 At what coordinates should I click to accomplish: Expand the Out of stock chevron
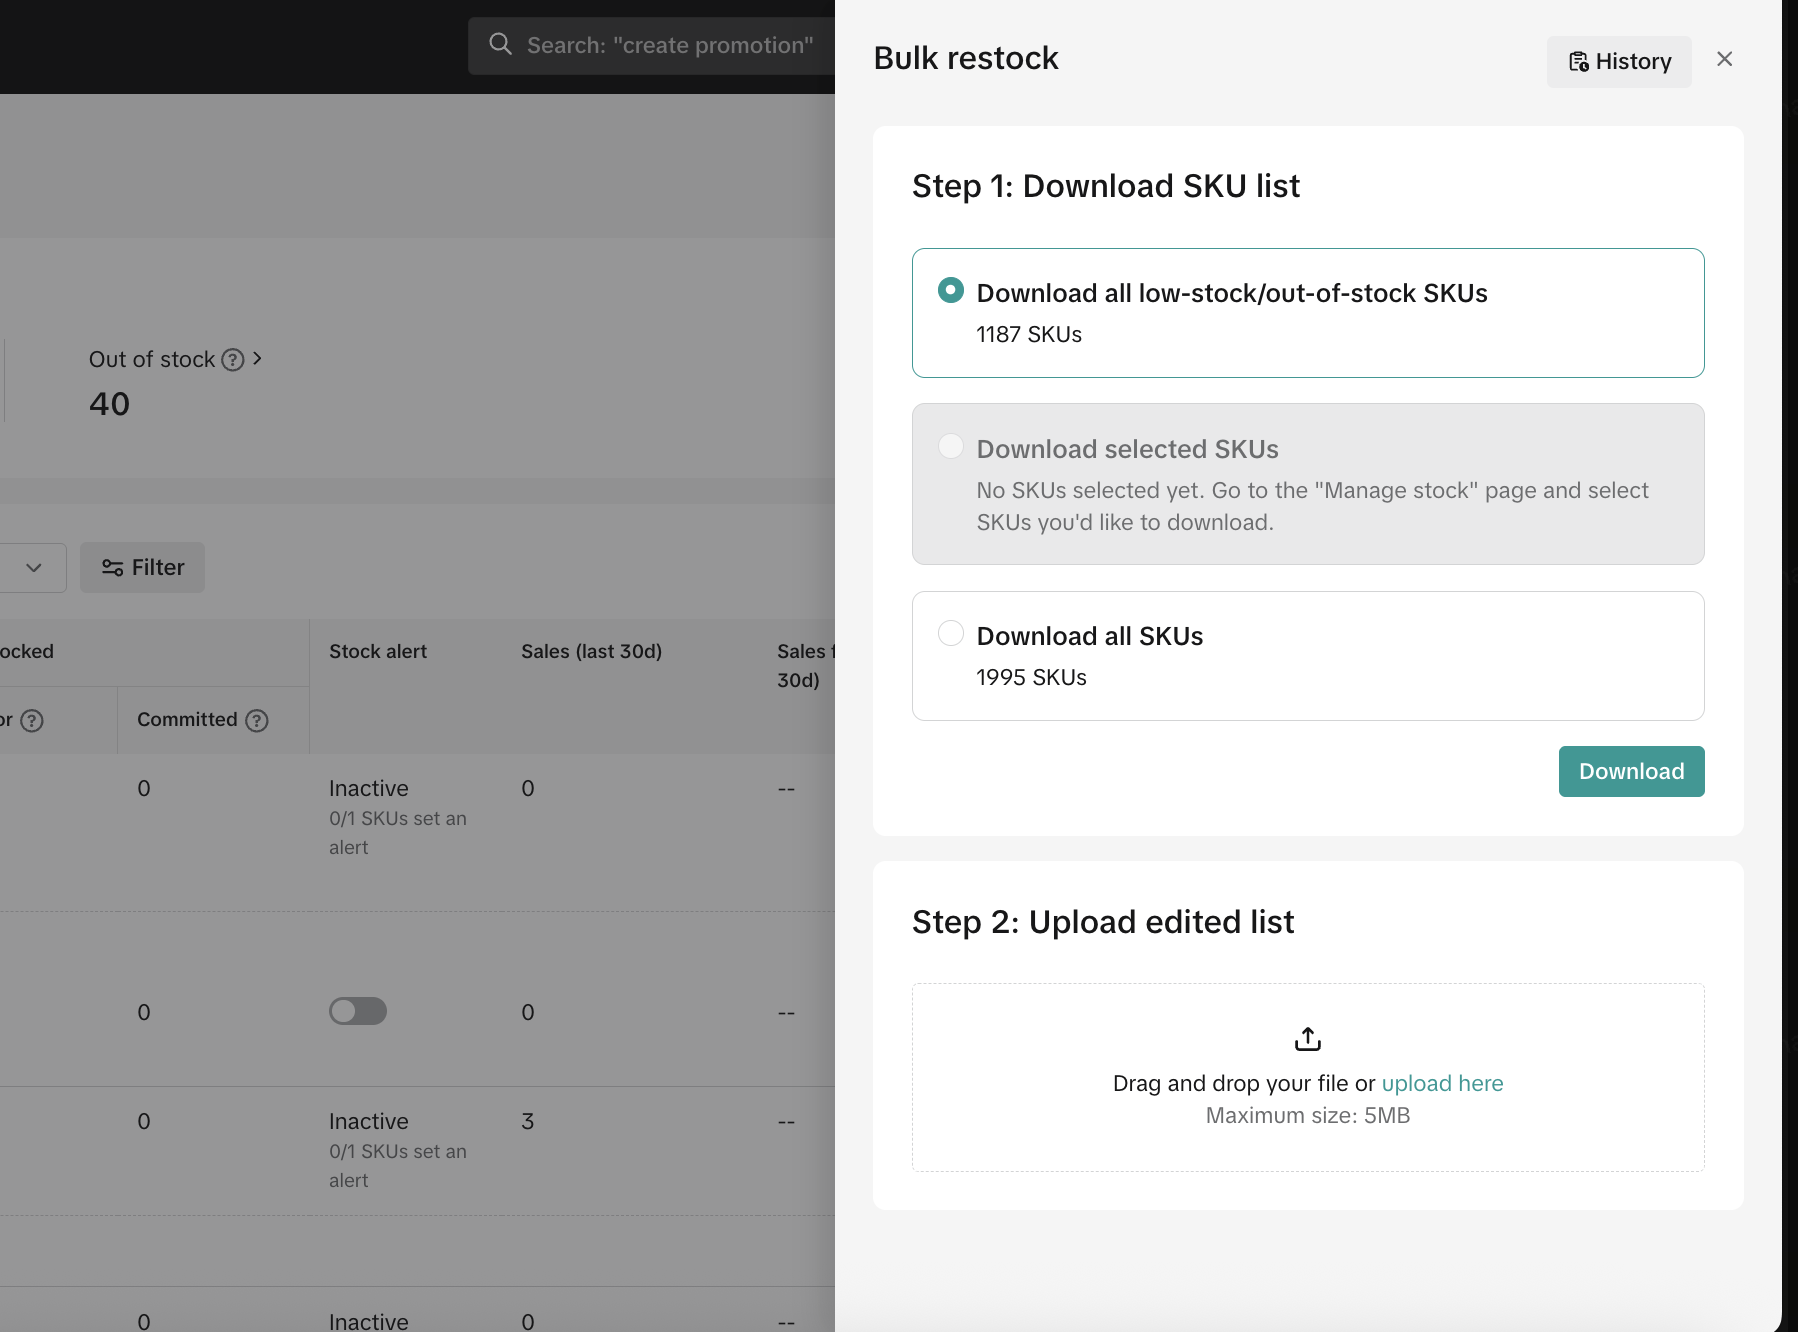pyautogui.click(x=257, y=358)
